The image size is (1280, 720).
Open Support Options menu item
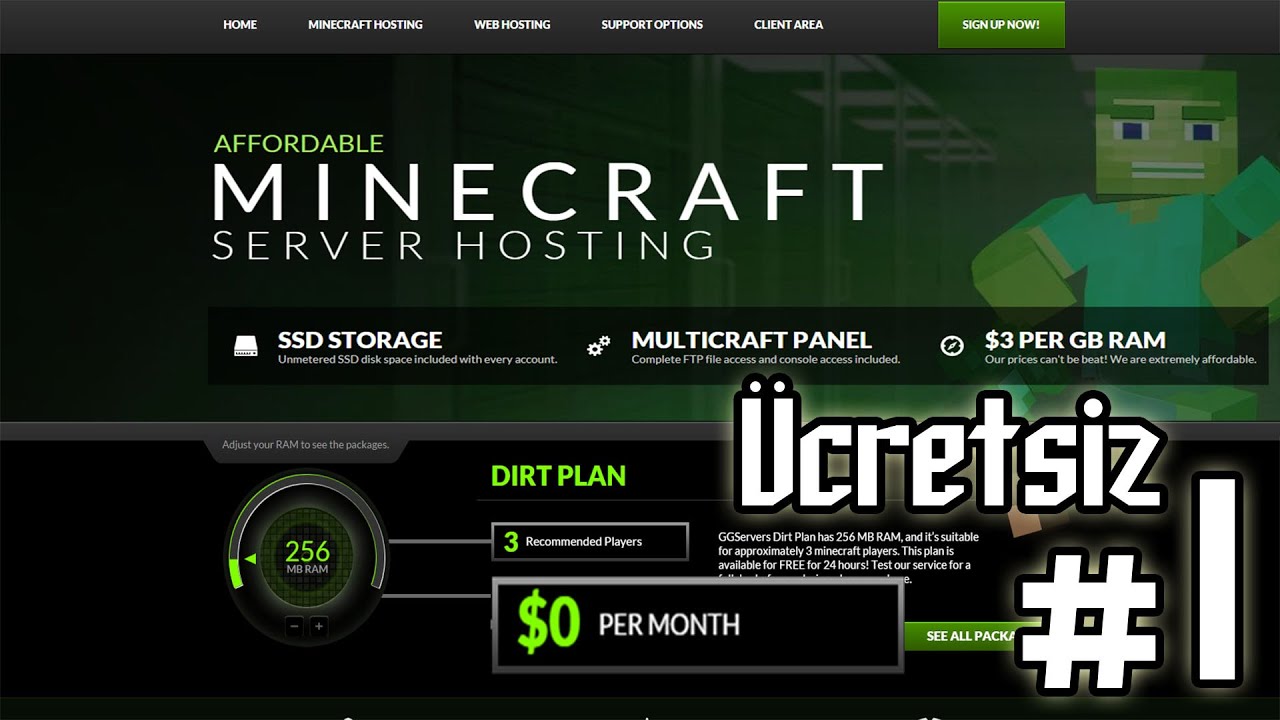pos(652,25)
